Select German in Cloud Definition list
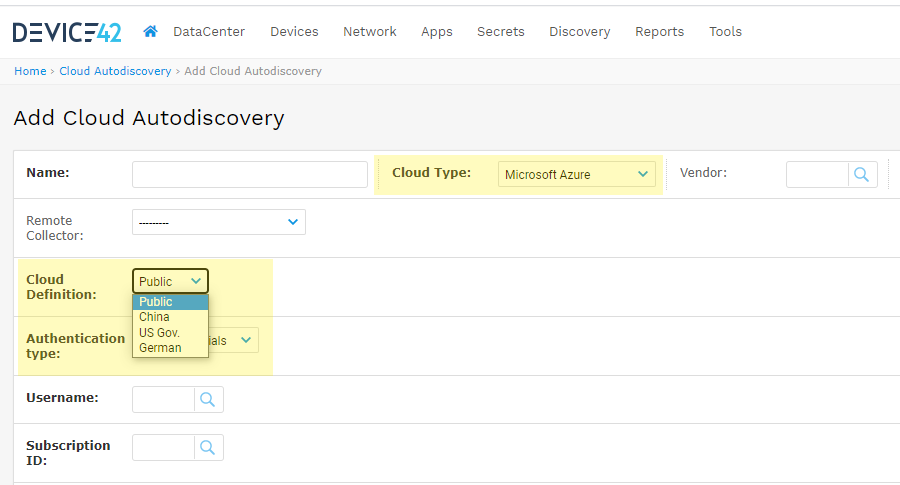 170,348
